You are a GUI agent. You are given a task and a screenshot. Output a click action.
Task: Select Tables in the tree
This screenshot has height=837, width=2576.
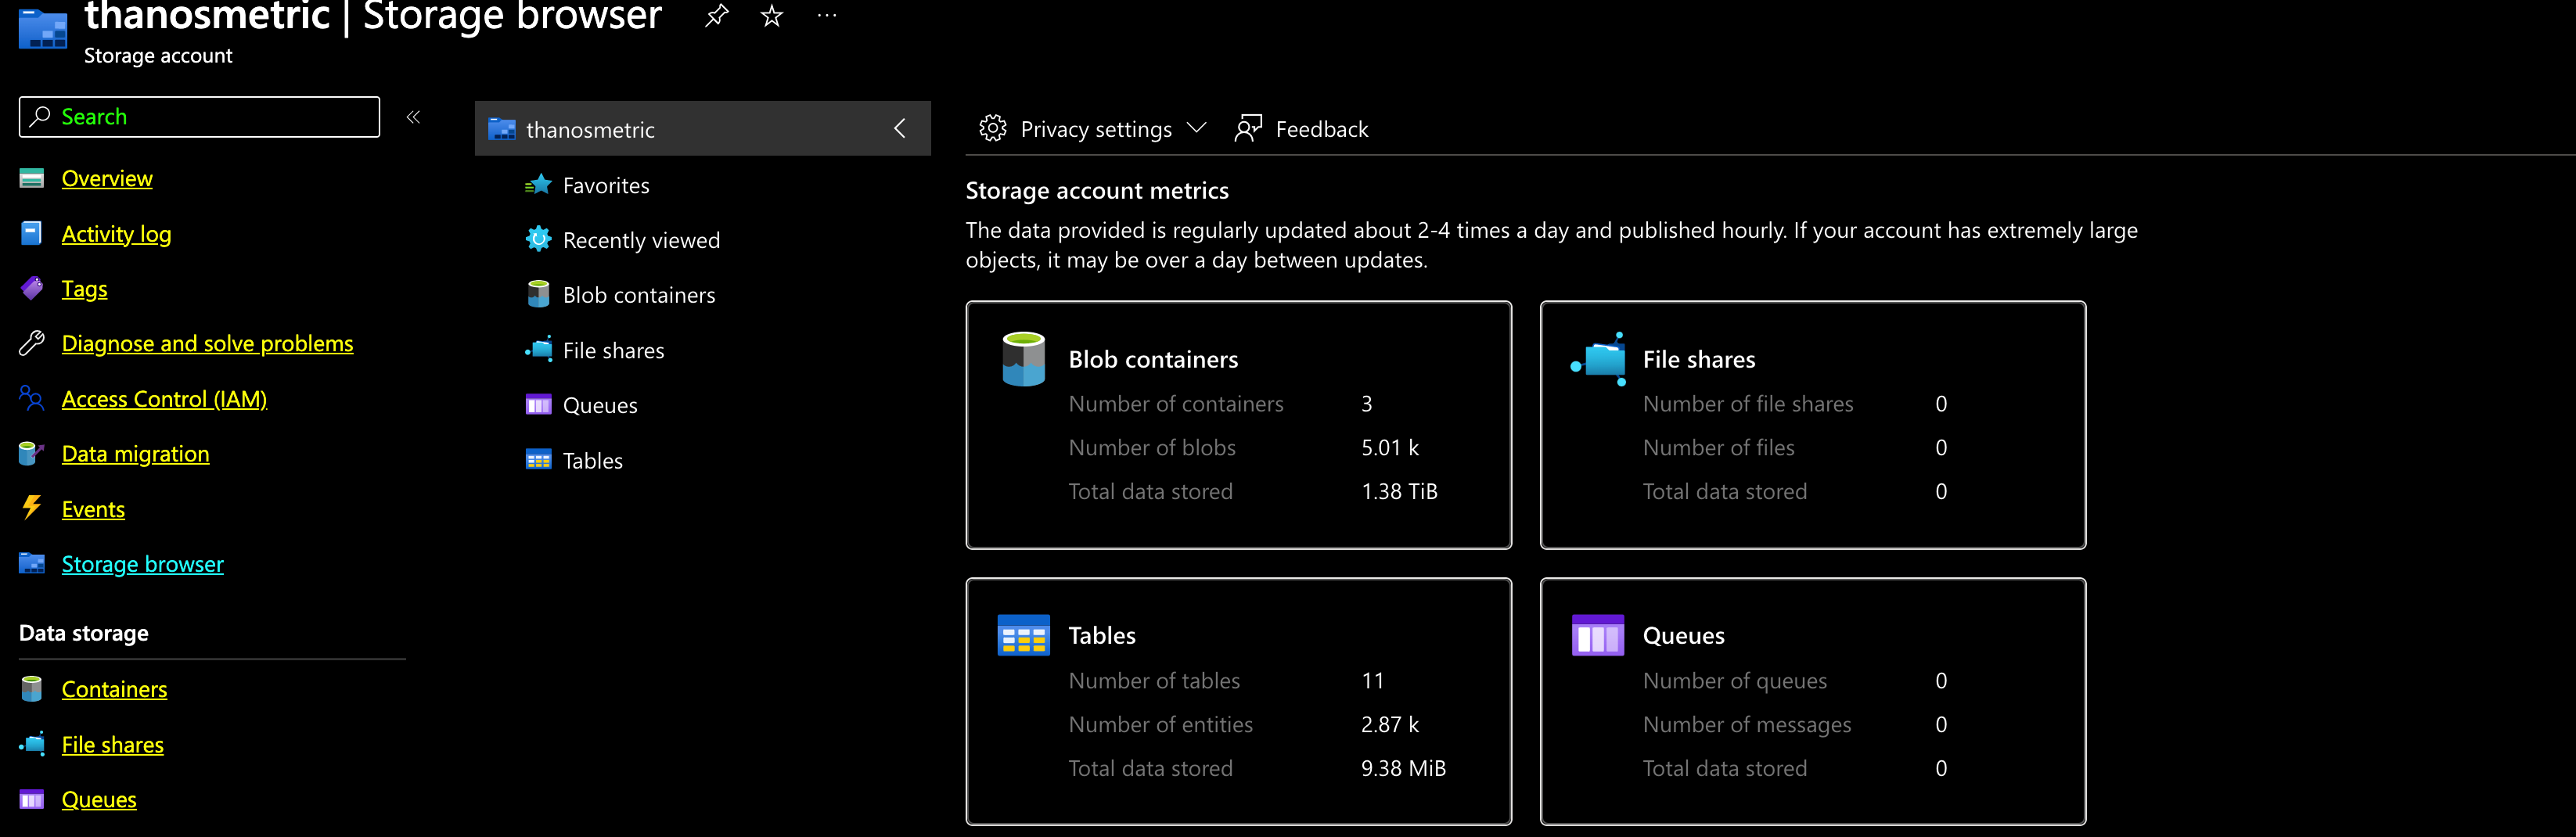pos(592,460)
